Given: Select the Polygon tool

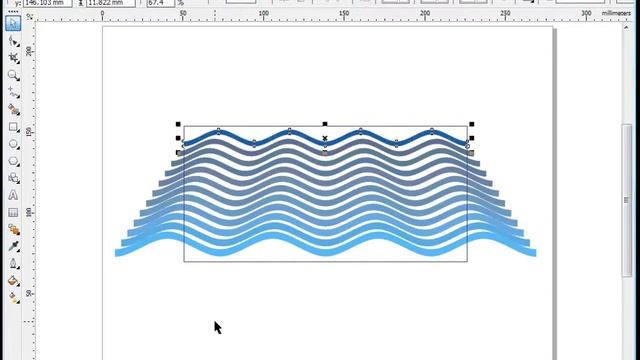Looking at the screenshot, I should click(x=13, y=161).
